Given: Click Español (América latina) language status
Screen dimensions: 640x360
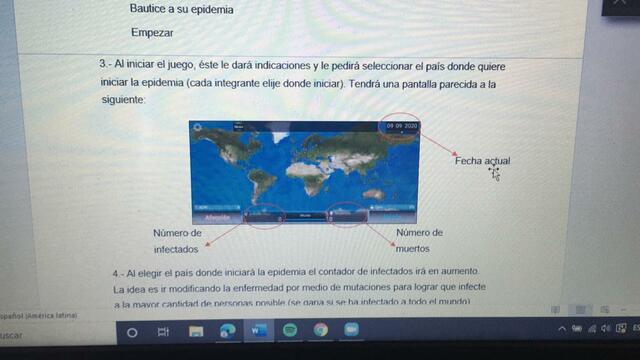Looking at the screenshot, I should (x=38, y=316).
